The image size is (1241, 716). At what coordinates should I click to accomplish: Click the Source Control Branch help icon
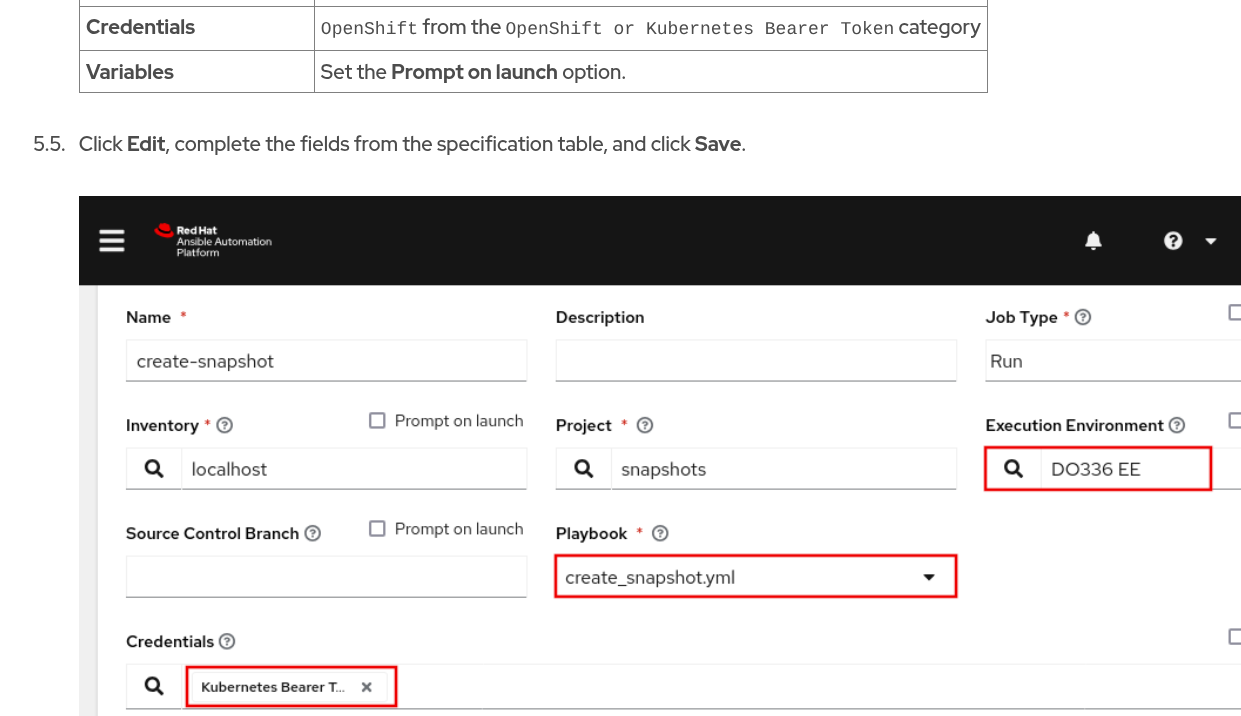[x=313, y=533]
